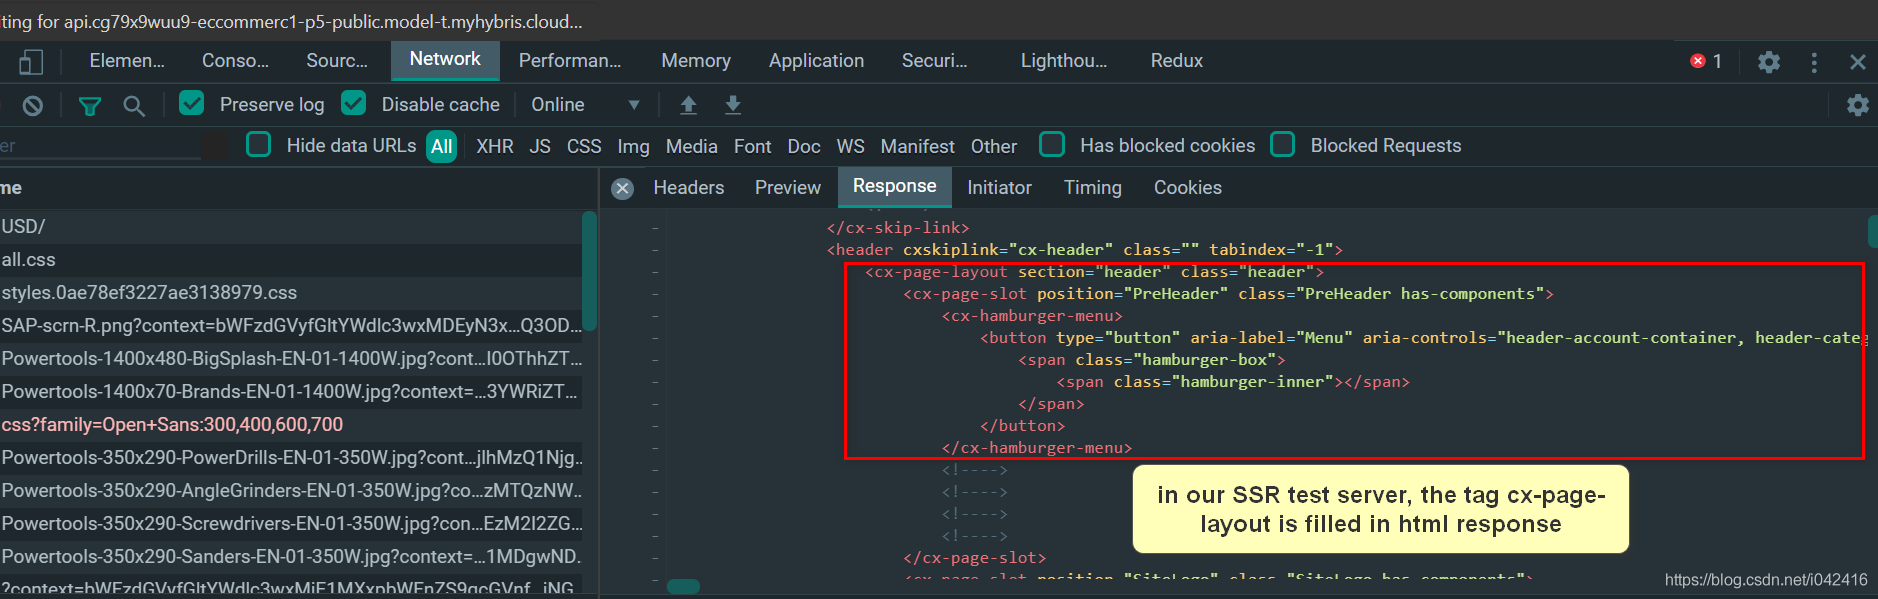Select the all.css request
Image resolution: width=1878 pixels, height=599 pixels.
click(290, 260)
